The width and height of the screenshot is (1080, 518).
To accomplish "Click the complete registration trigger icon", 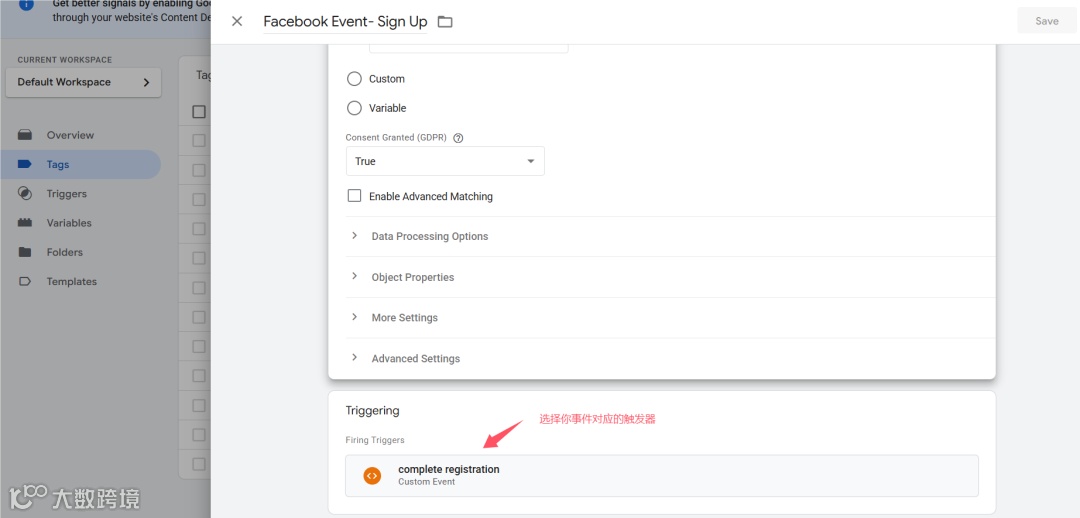I will point(372,475).
